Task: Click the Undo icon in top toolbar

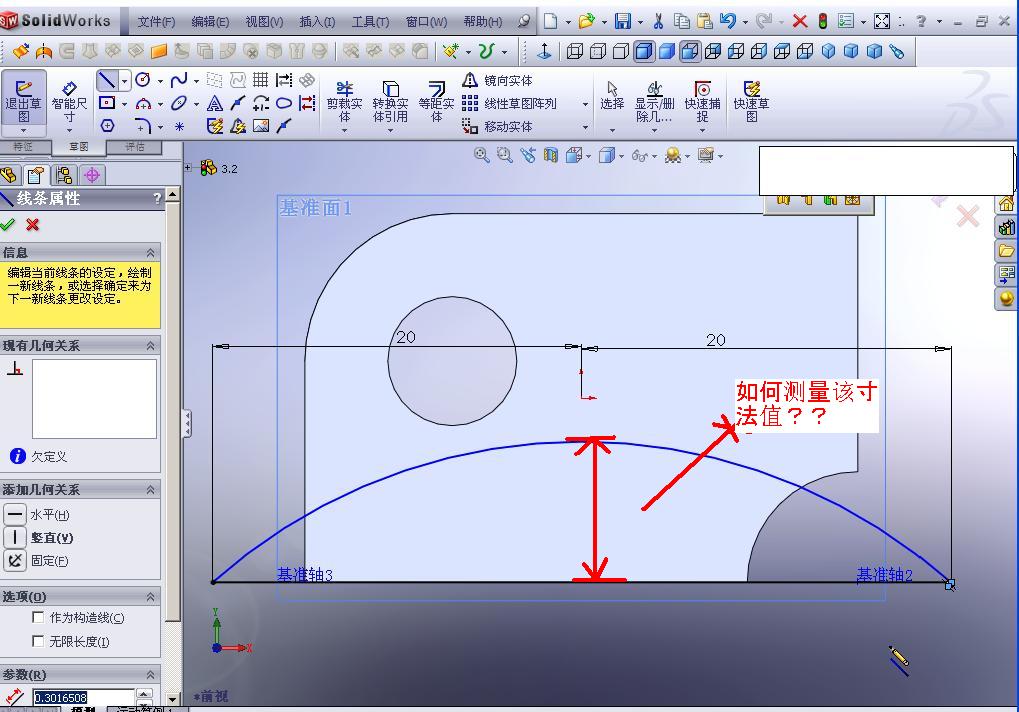Action: tap(728, 21)
